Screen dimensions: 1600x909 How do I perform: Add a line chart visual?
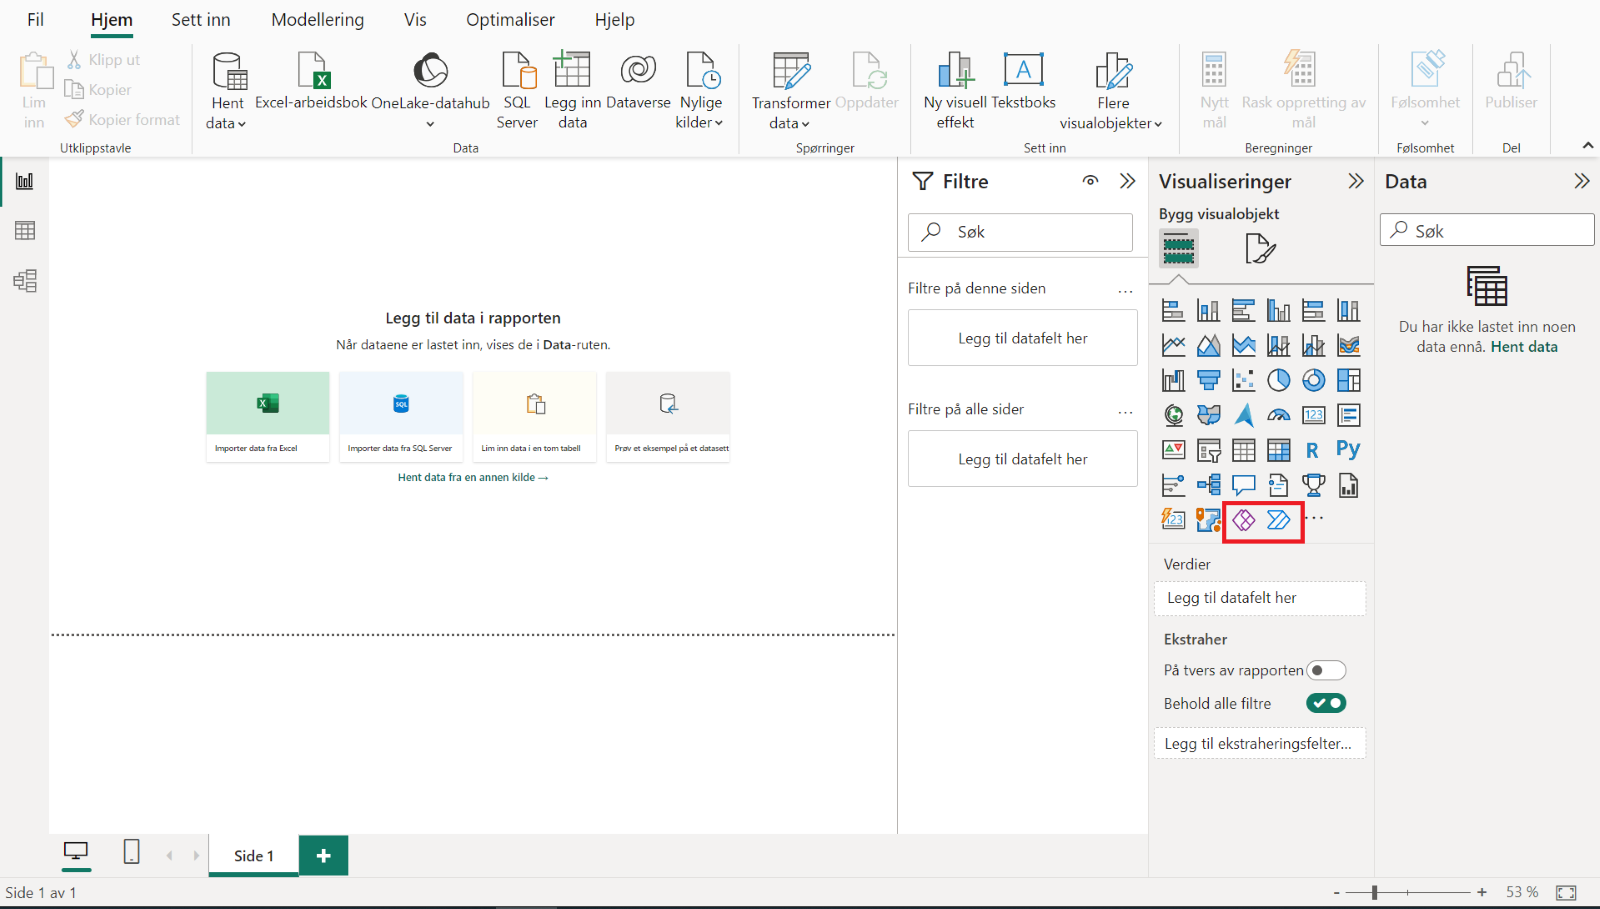(1173, 346)
